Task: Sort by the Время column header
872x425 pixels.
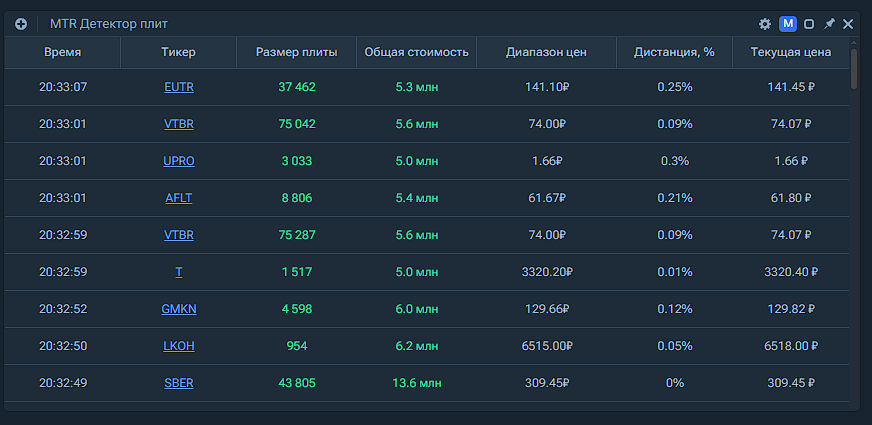Action: 63,52
